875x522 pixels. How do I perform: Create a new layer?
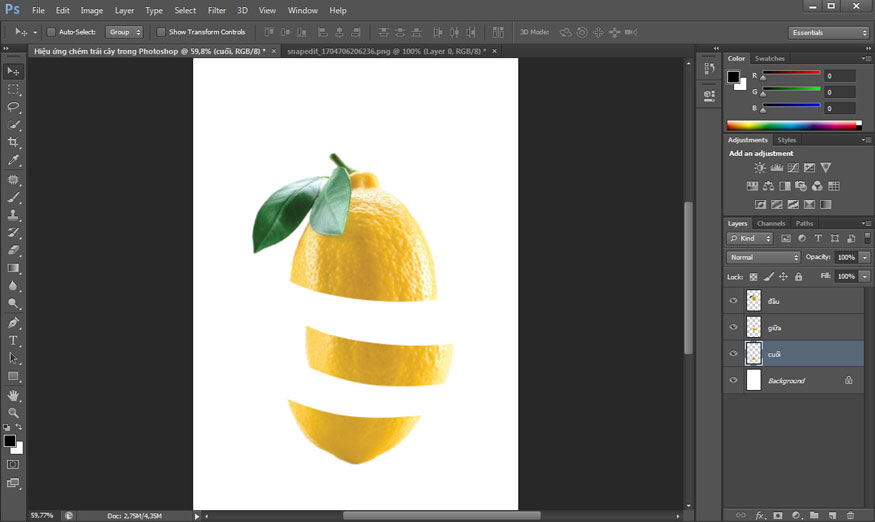[x=833, y=515]
